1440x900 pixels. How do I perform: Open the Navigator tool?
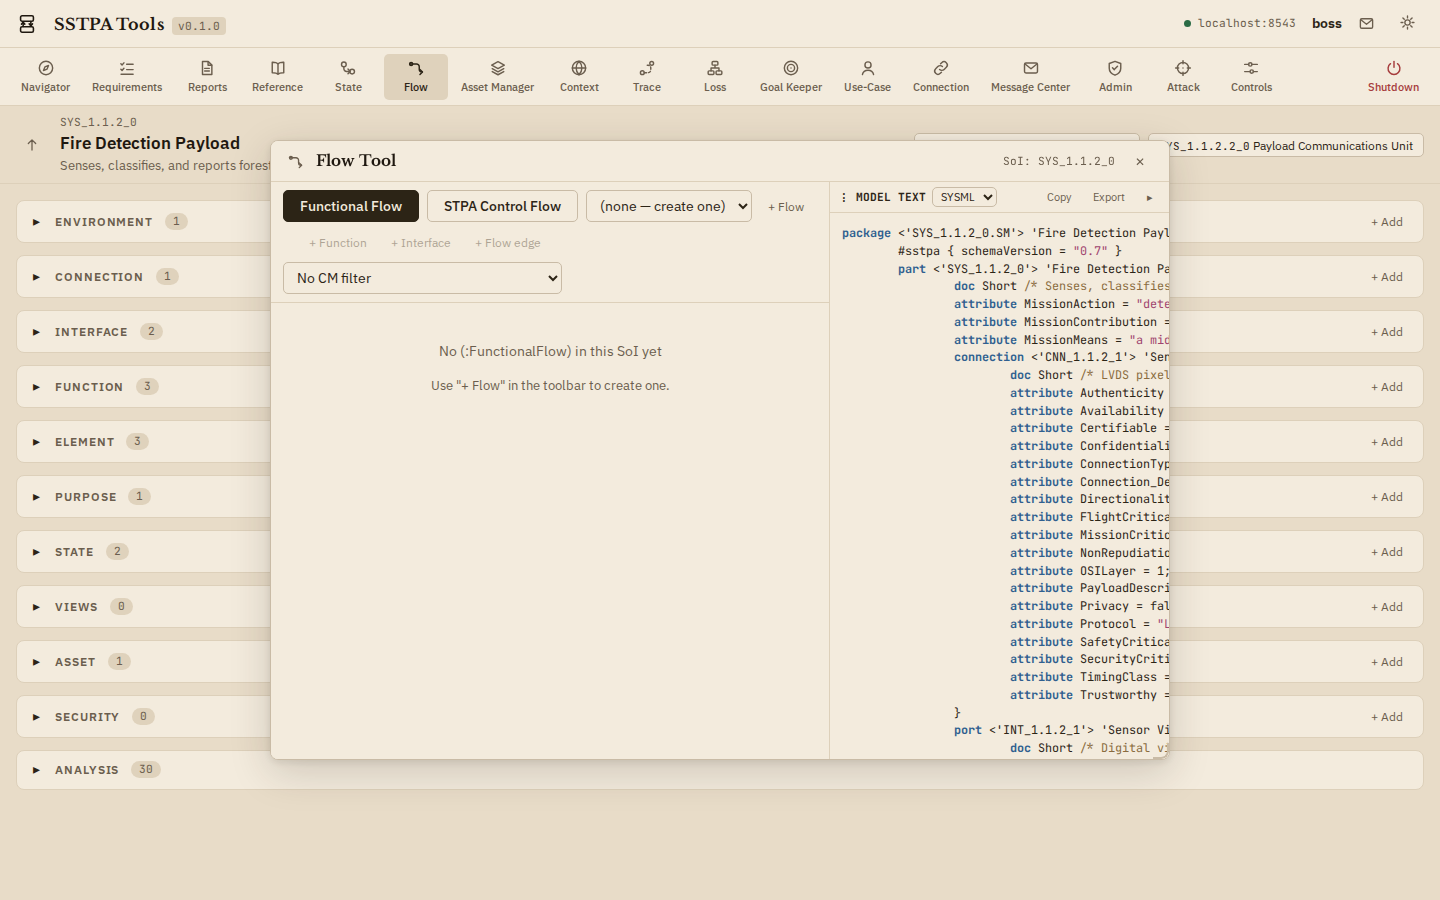tap(46, 77)
